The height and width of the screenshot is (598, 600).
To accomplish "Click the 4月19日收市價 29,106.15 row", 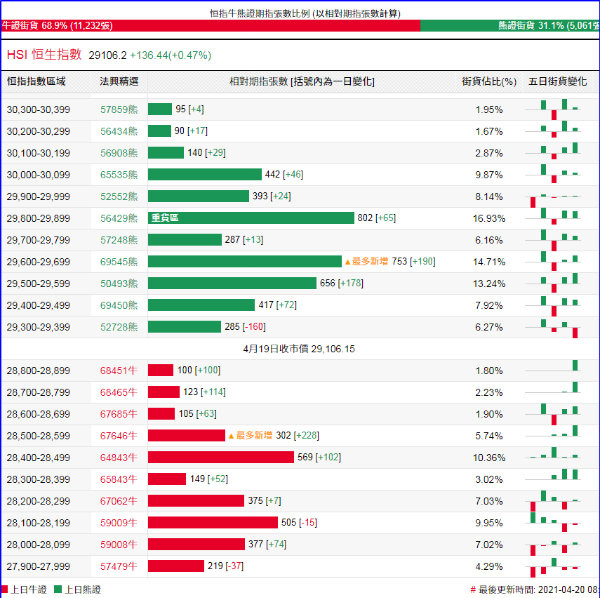I will tap(299, 349).
